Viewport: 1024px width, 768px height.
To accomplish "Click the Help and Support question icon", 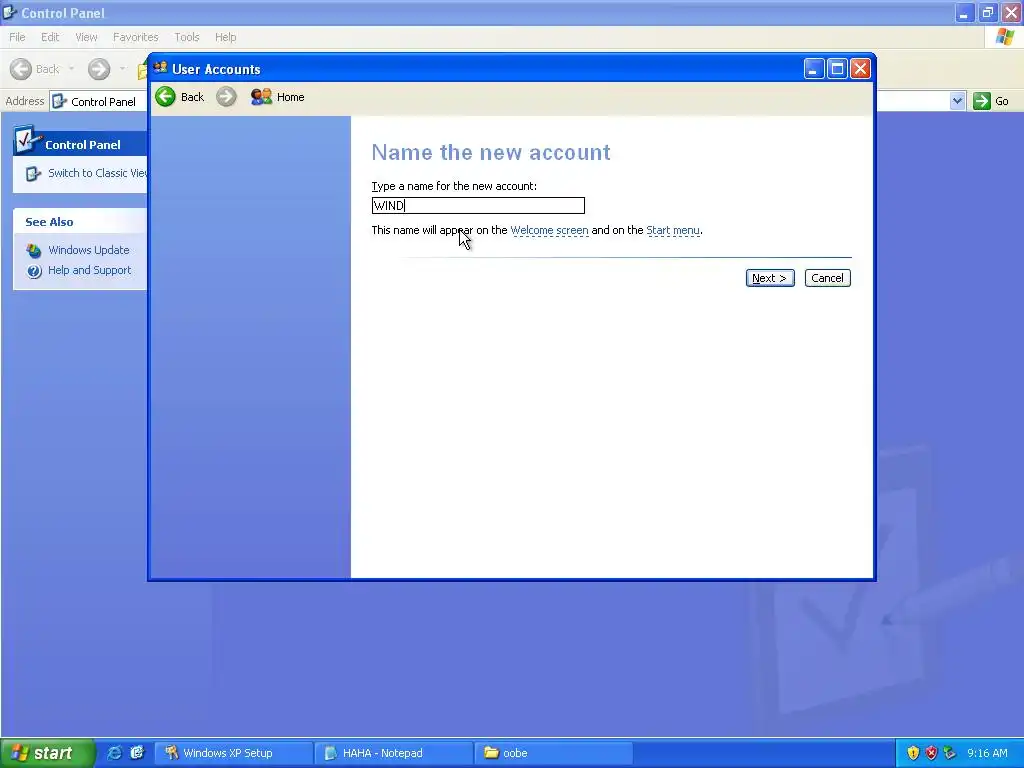I will coord(34,271).
